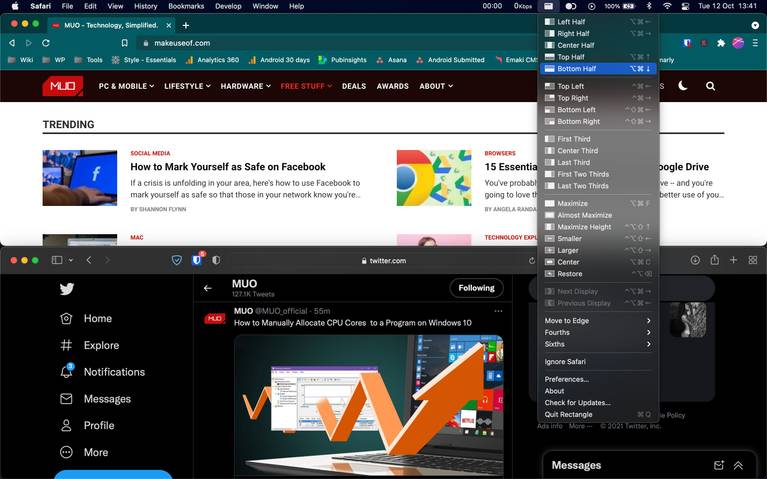Viewport: 767px width, 479px height.
Task: Select Last Third in the Rectangle menu
Action: (598, 162)
